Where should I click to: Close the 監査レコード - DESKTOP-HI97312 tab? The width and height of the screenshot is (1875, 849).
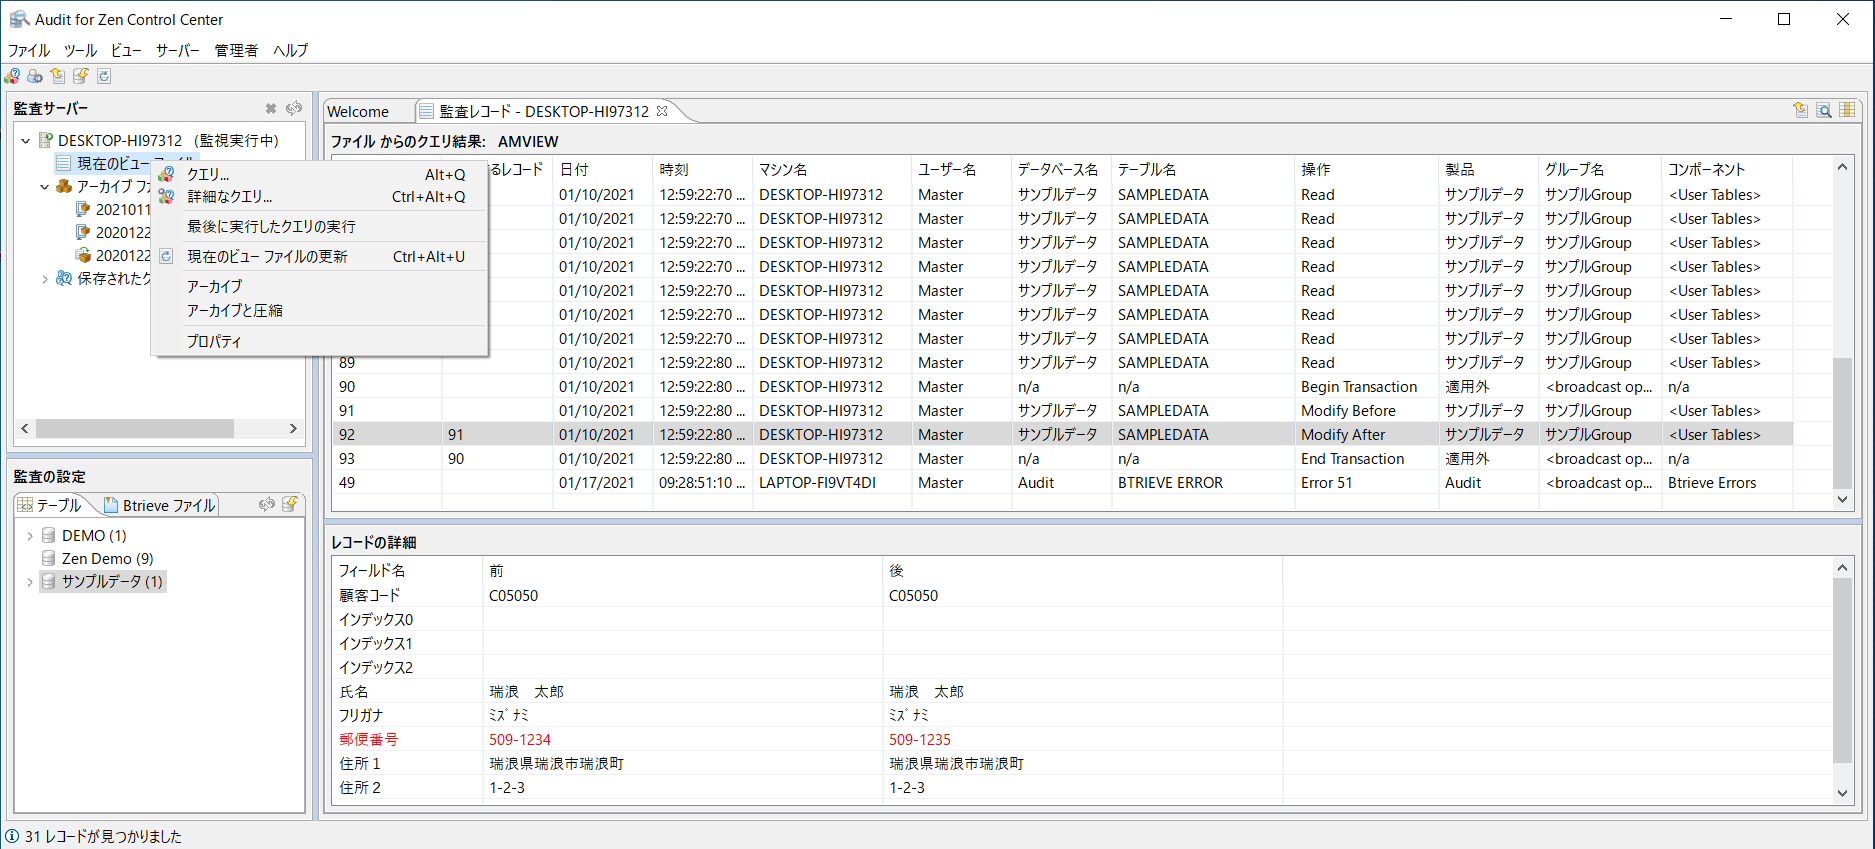[662, 111]
